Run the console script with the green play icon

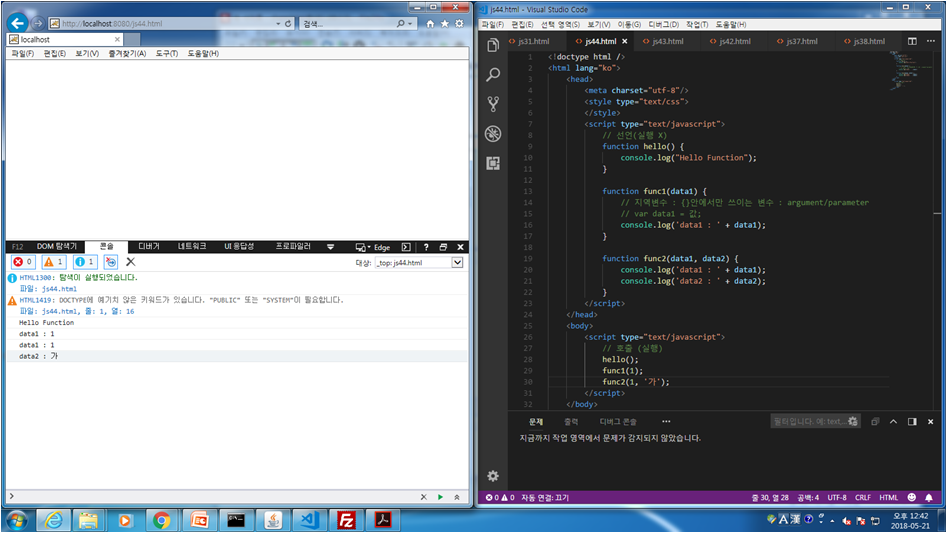(x=440, y=497)
